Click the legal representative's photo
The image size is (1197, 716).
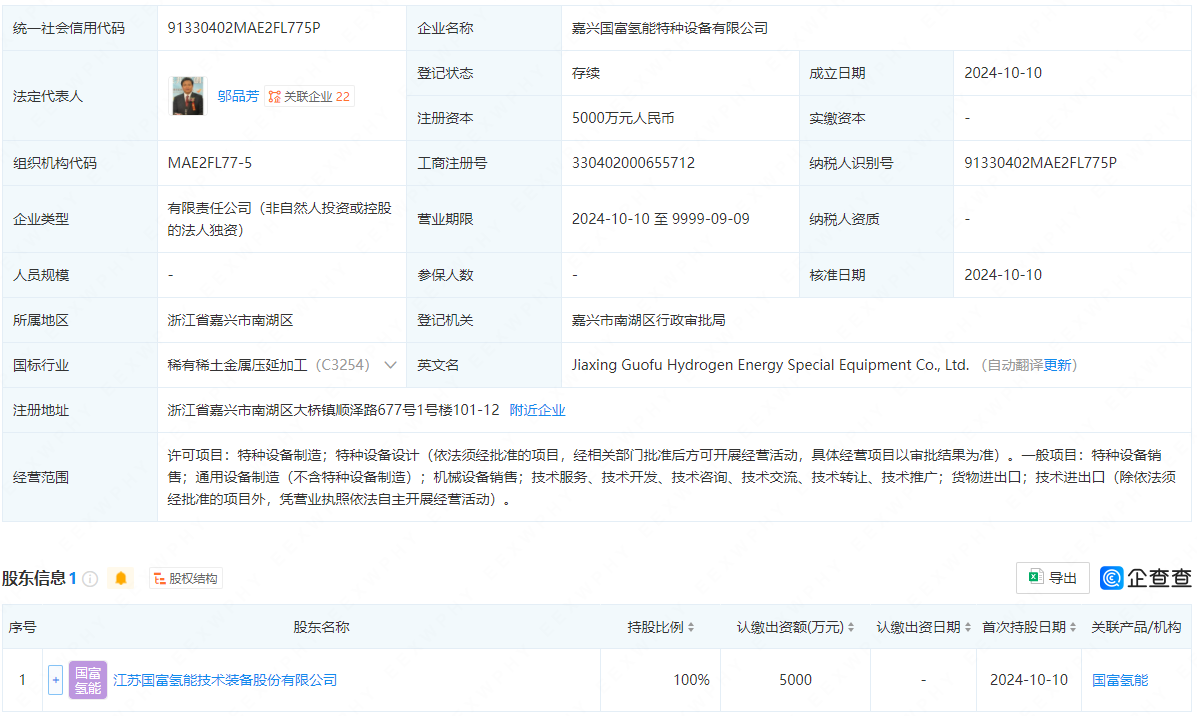pos(188,96)
